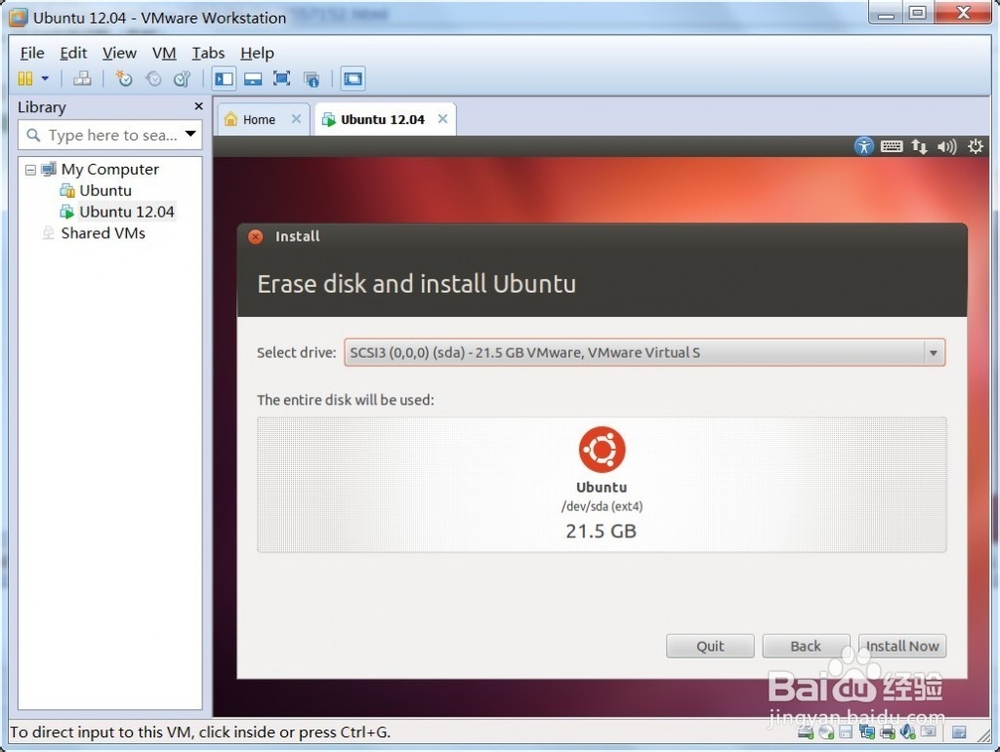Click the sound card status bar icon
This screenshot has width=1000, height=752.
908,732
